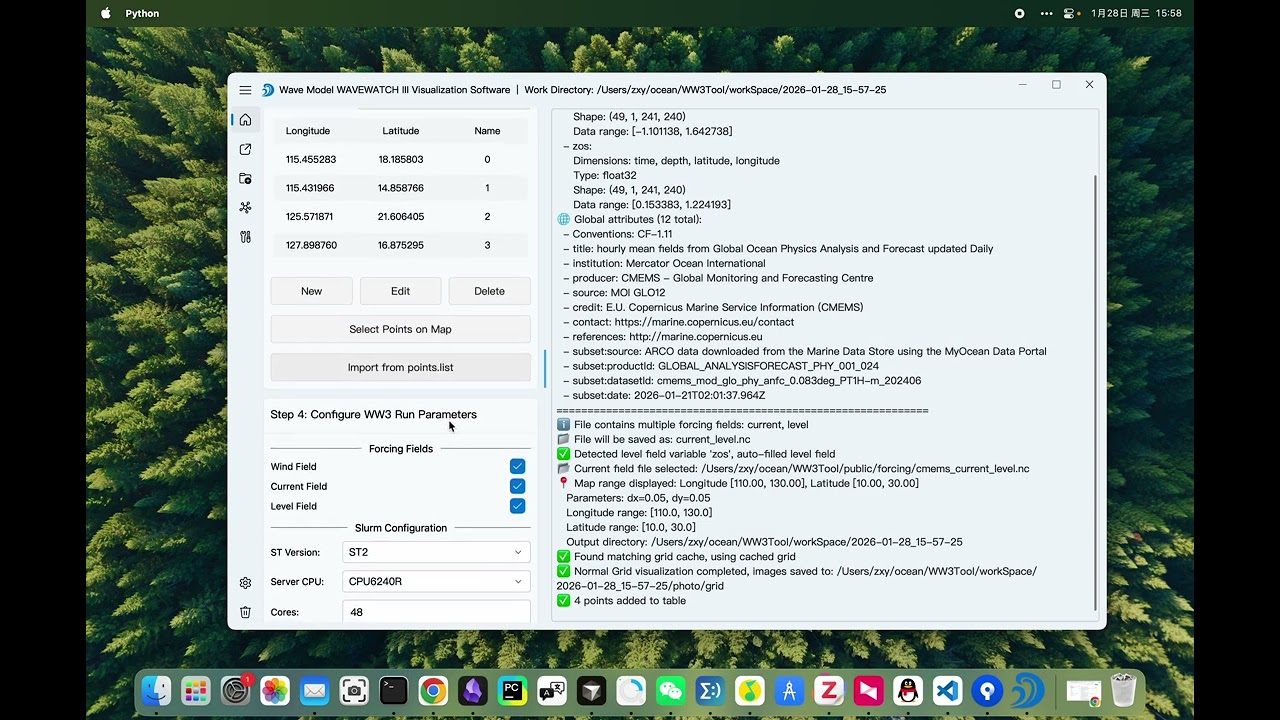This screenshot has width=1280, height=720.
Task: Click the Cores input field
Action: point(435,611)
